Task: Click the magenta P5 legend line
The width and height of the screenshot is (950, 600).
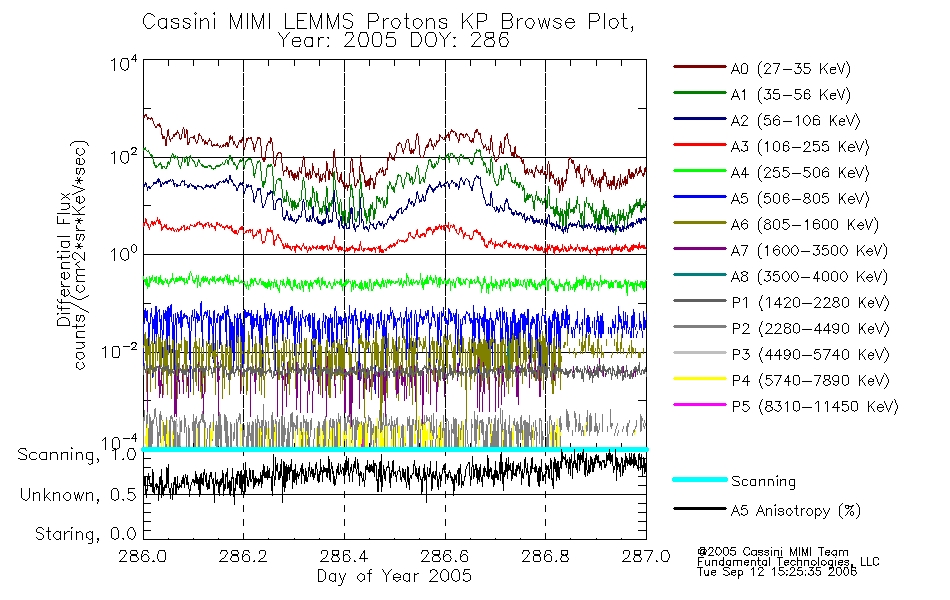Action: pyautogui.click(x=700, y=405)
